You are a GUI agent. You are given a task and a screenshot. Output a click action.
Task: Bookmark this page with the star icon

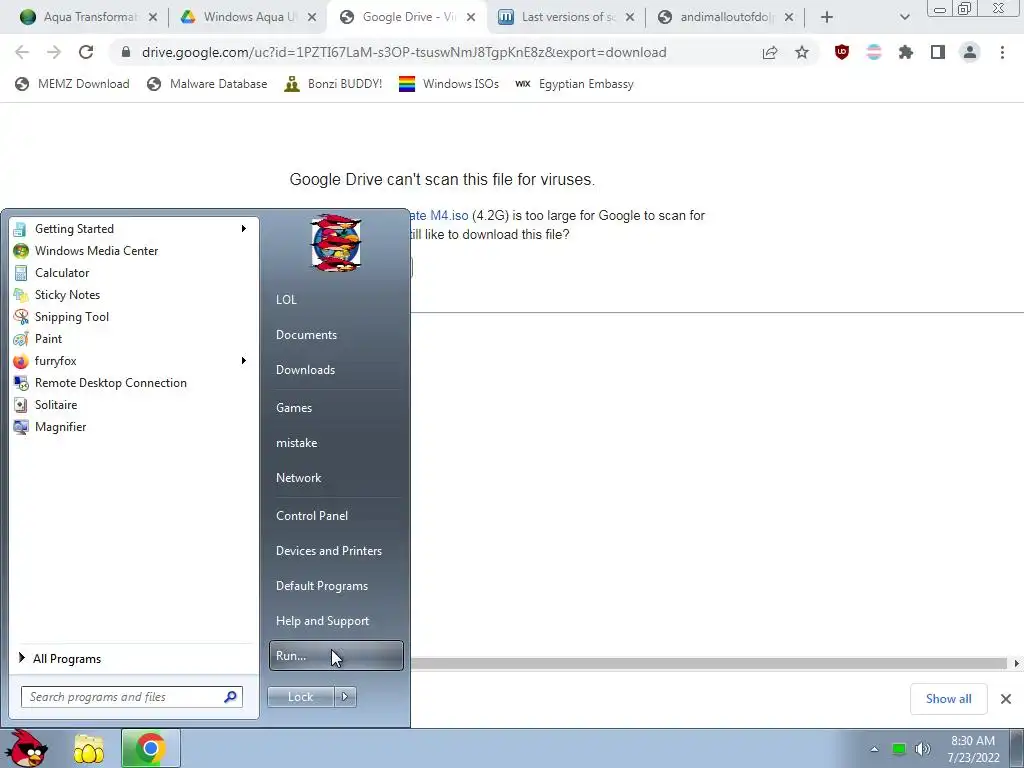coord(802,52)
